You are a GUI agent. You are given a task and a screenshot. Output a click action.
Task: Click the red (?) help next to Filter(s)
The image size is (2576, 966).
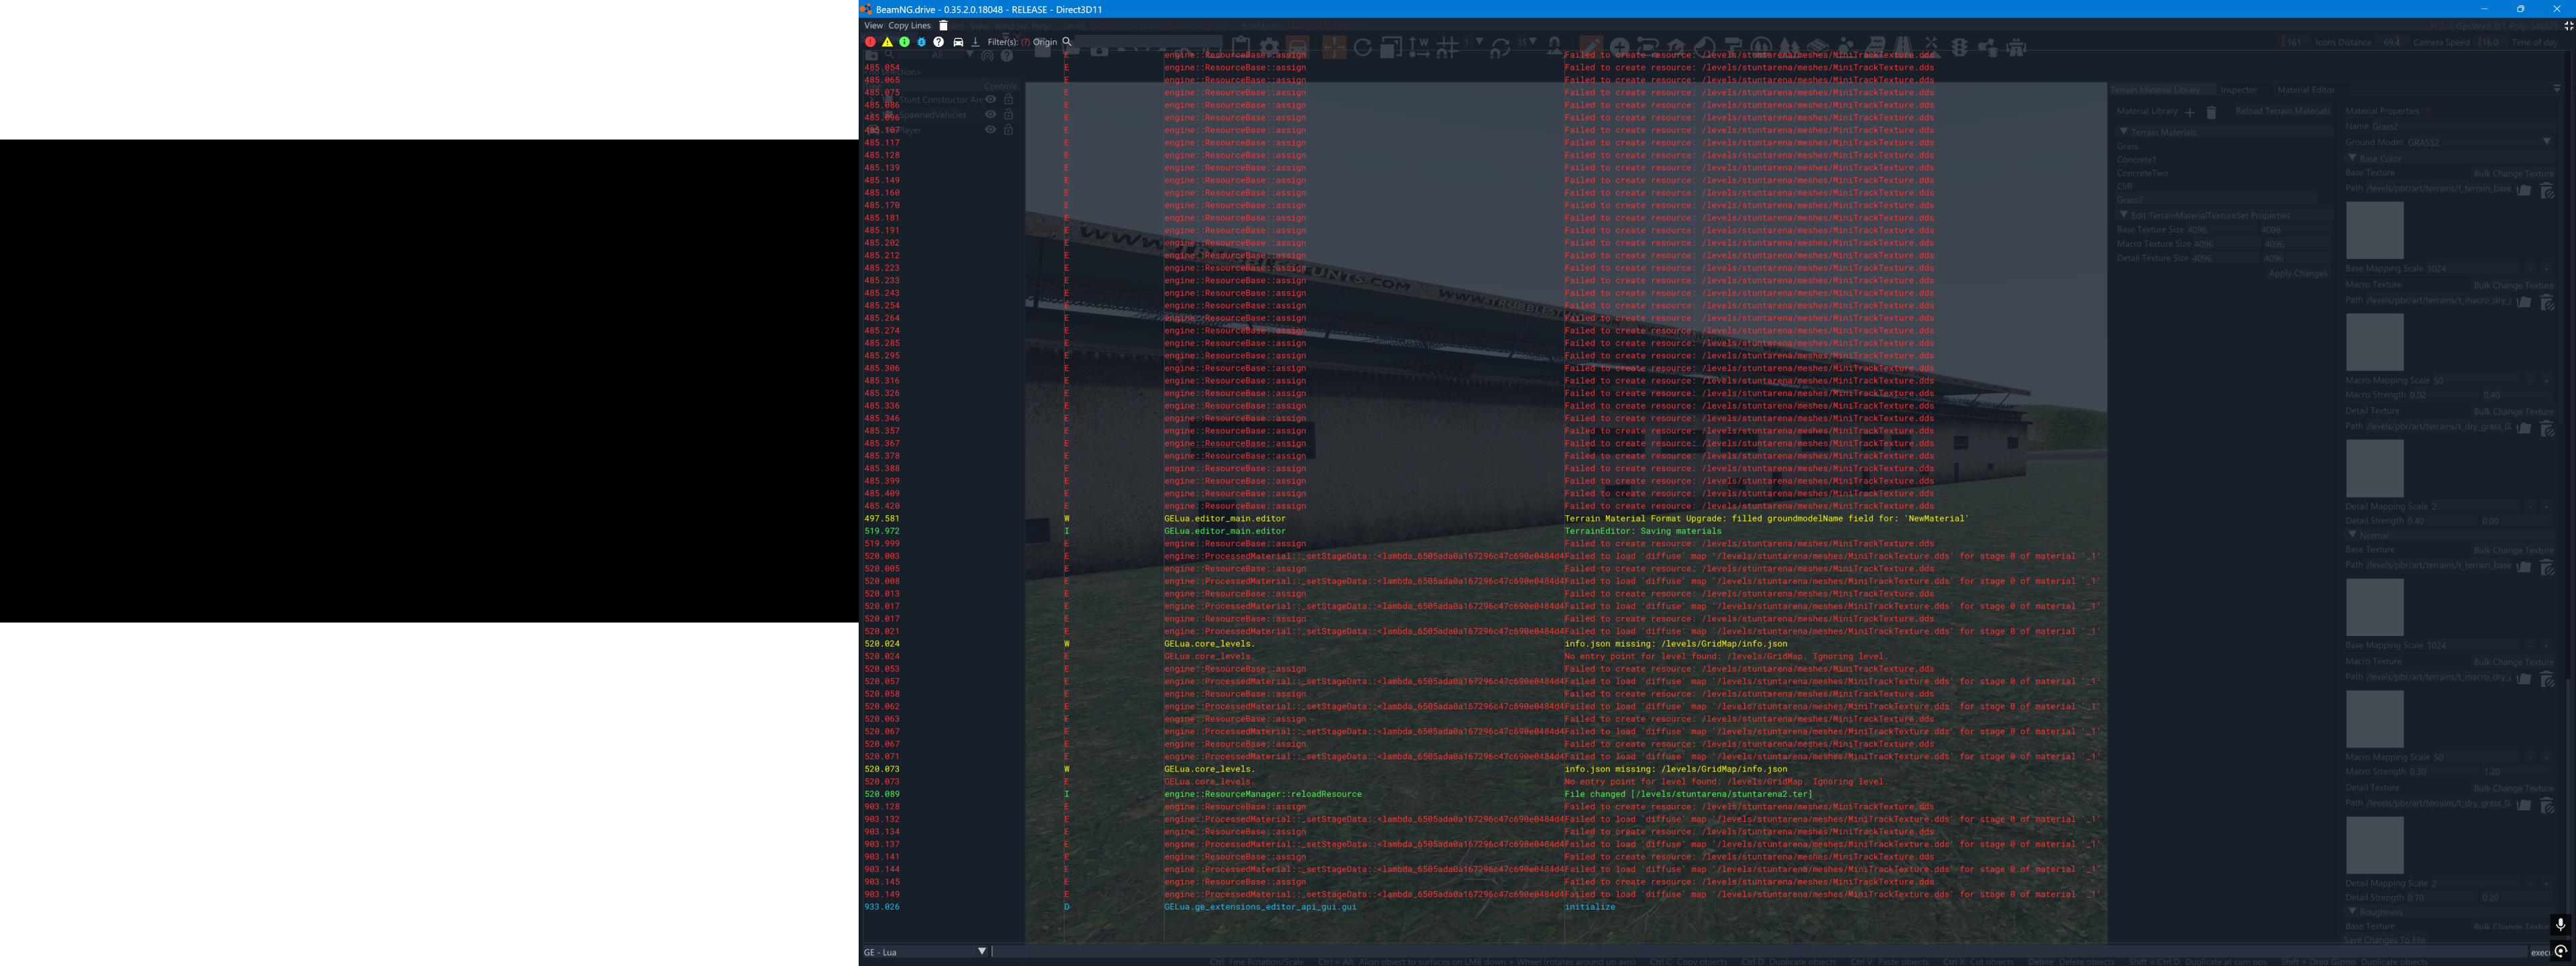pos(1025,42)
